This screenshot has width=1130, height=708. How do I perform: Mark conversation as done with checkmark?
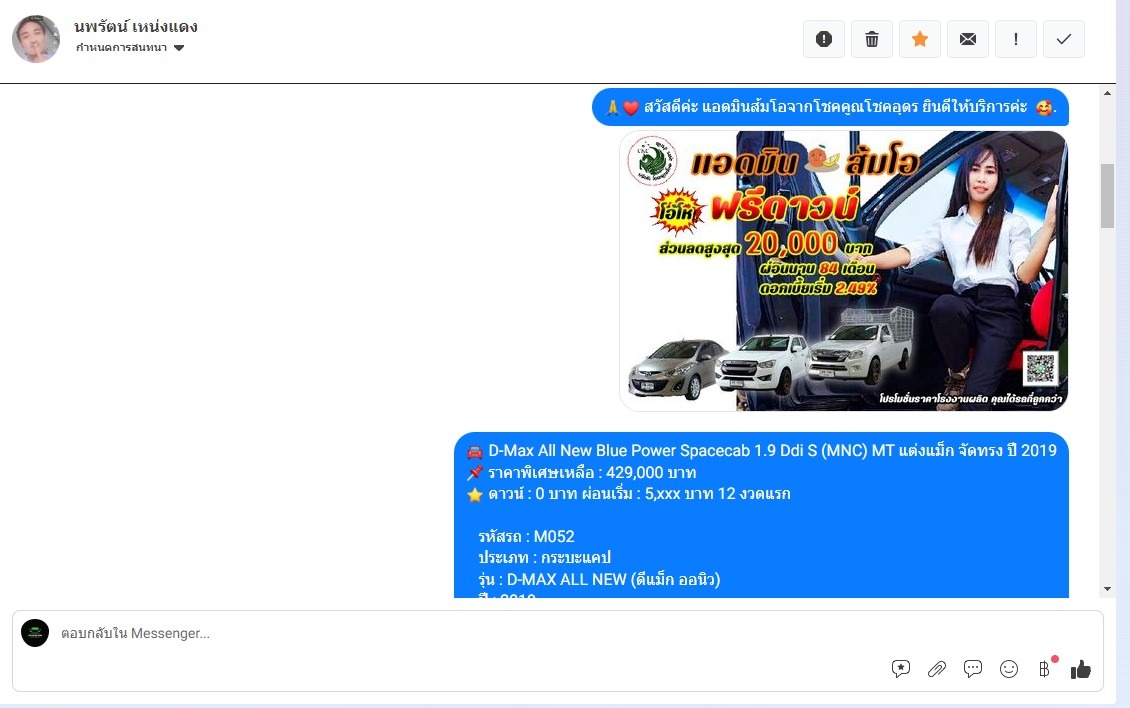click(x=1064, y=39)
